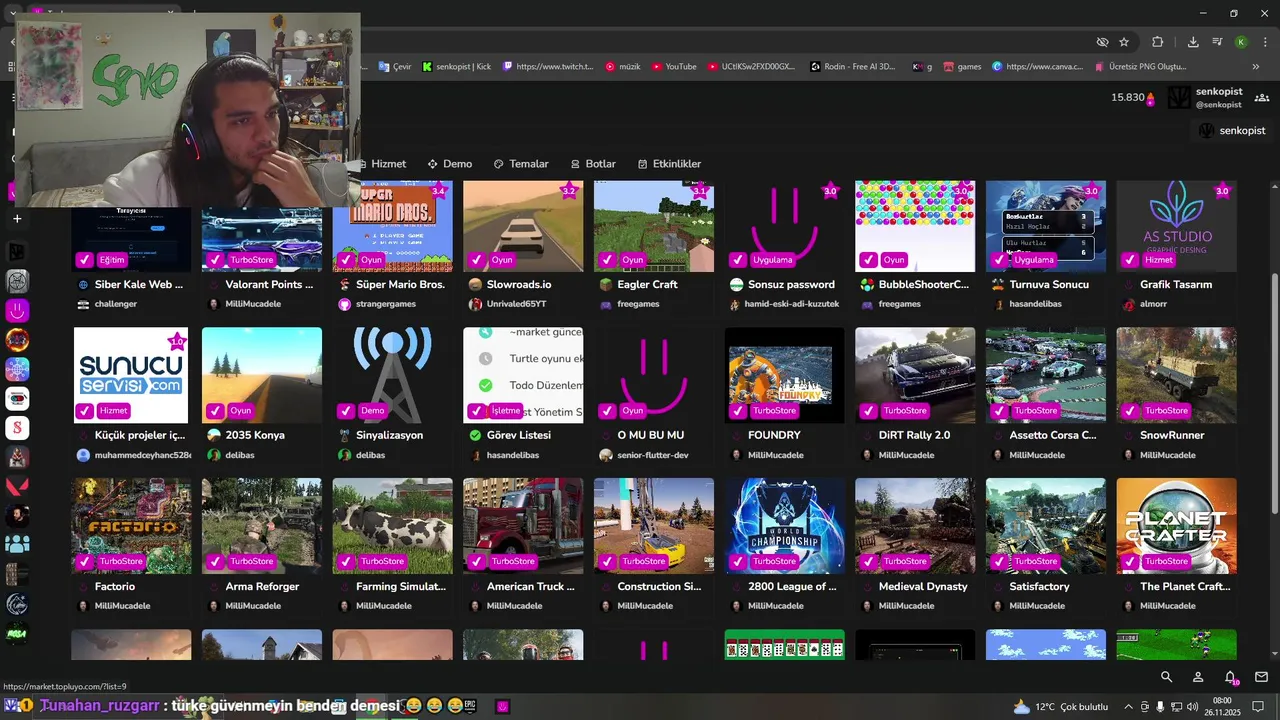
Task: Click the pink currency icon next to 15.830
Action: (1151, 98)
